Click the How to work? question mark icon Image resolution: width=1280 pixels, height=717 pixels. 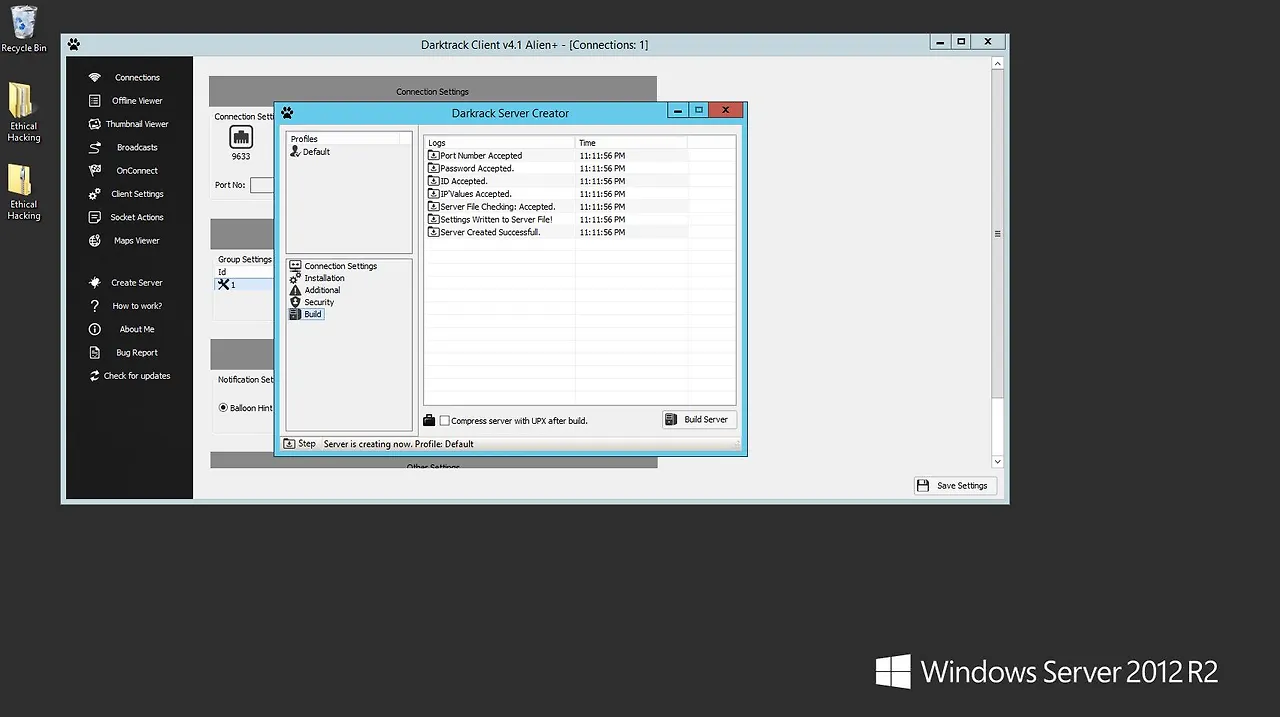click(x=95, y=306)
